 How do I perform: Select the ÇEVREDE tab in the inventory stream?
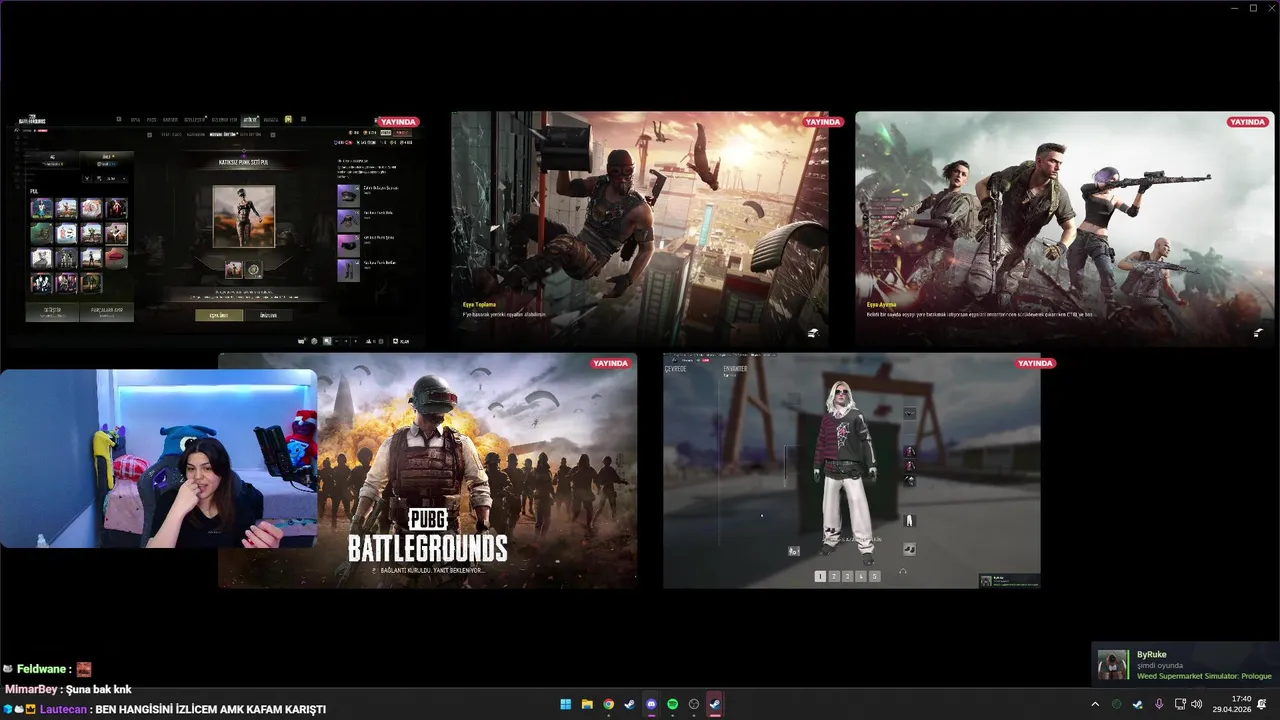pos(676,369)
